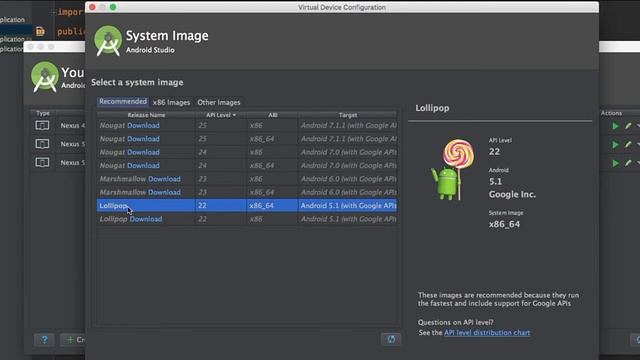
Task: Click the Android 5.1 target cell in the selected row
Action: [x=348, y=206]
